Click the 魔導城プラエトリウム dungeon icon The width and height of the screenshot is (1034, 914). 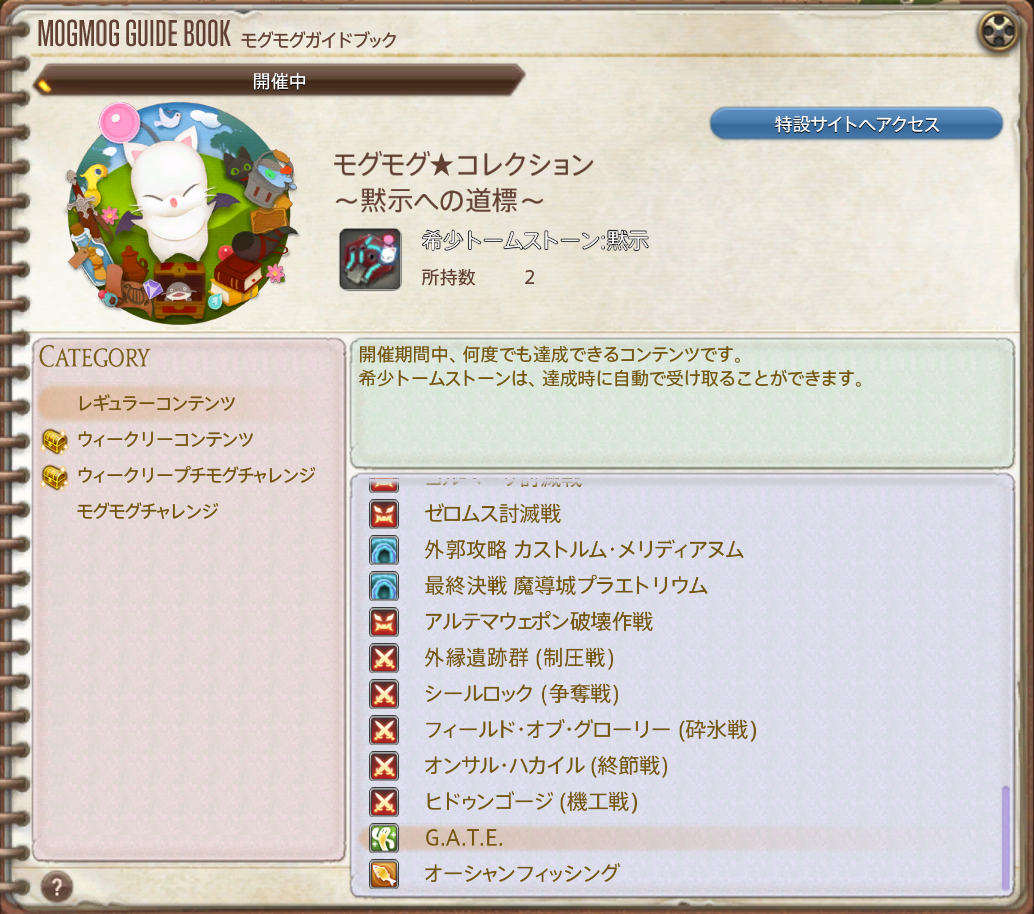tap(384, 586)
